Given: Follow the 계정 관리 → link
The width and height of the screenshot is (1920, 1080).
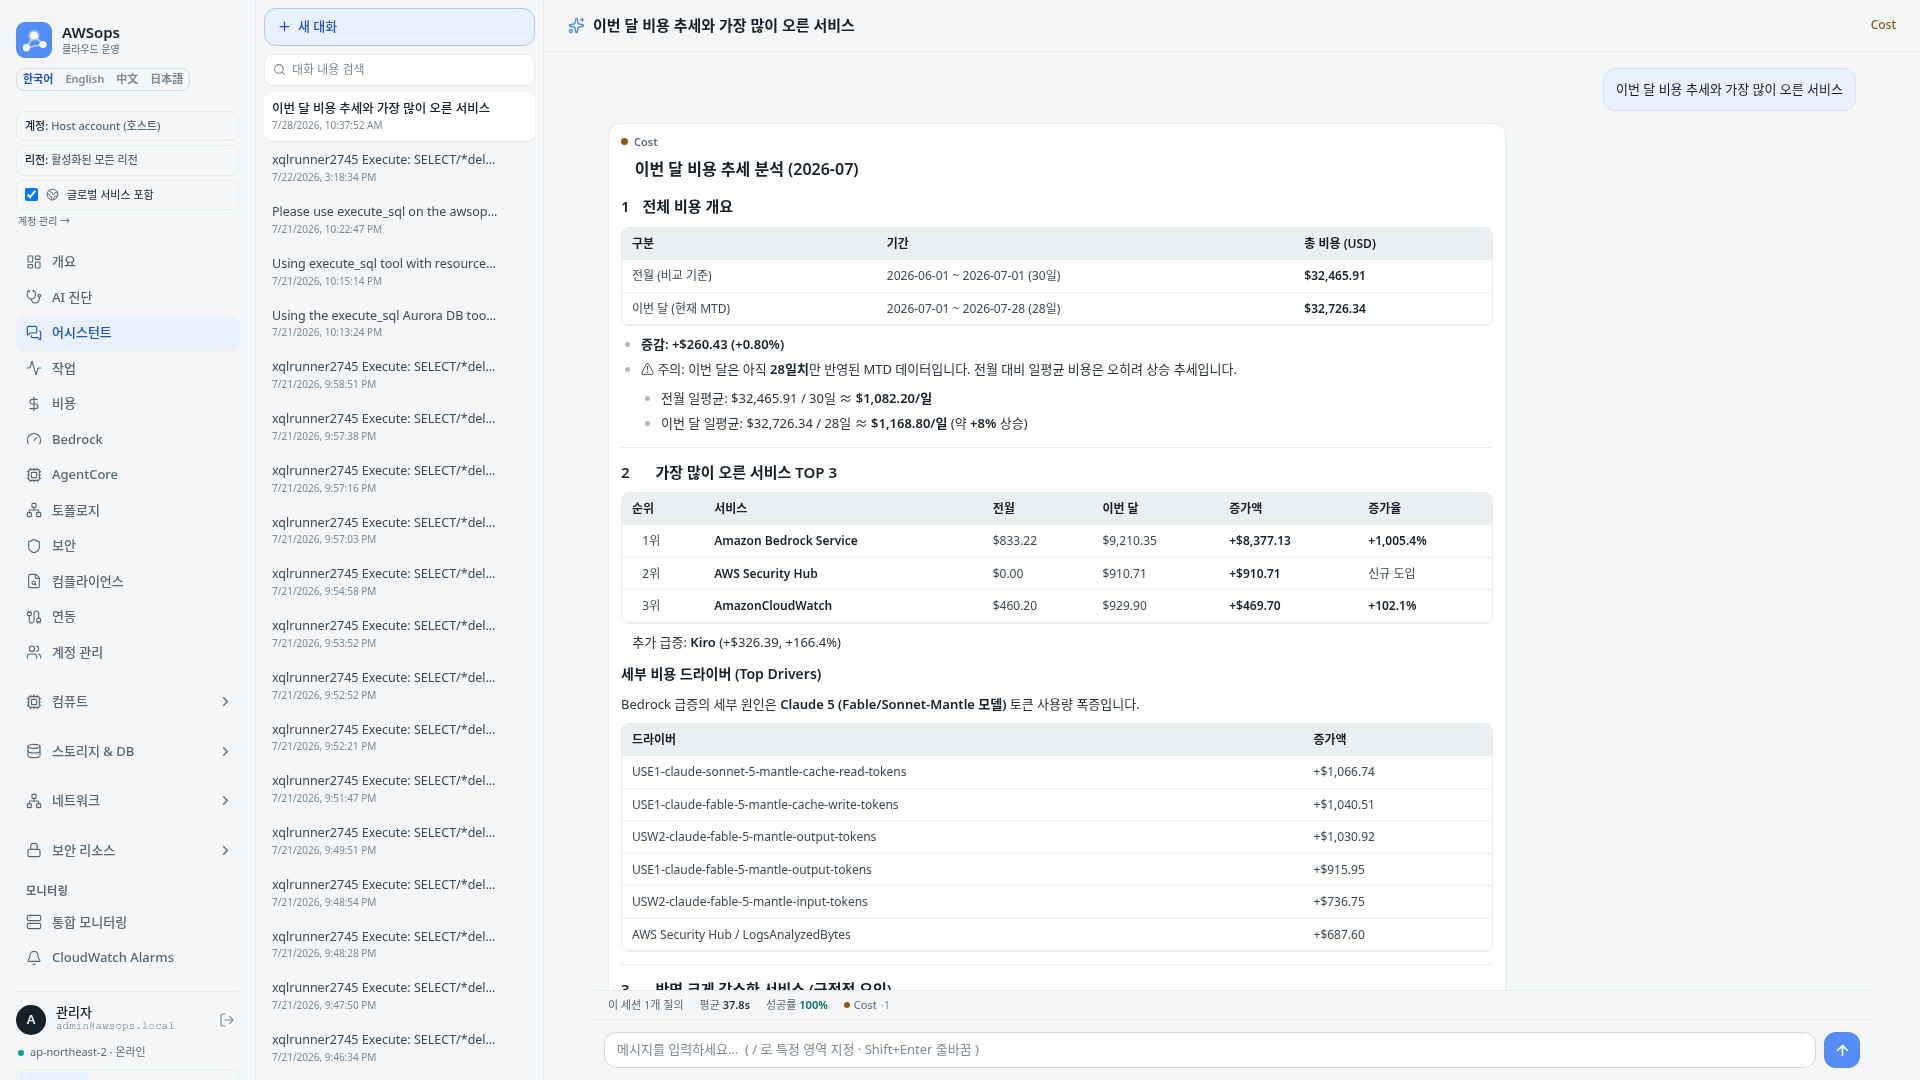Looking at the screenshot, I should (44, 221).
